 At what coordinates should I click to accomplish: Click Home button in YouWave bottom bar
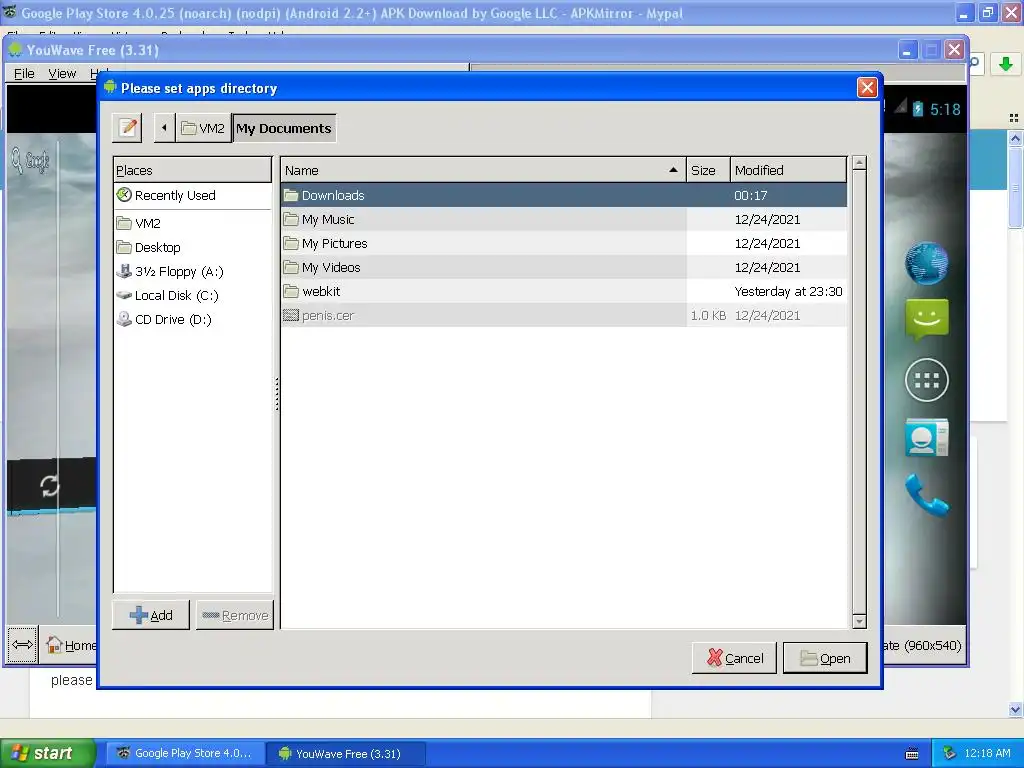click(x=71, y=645)
